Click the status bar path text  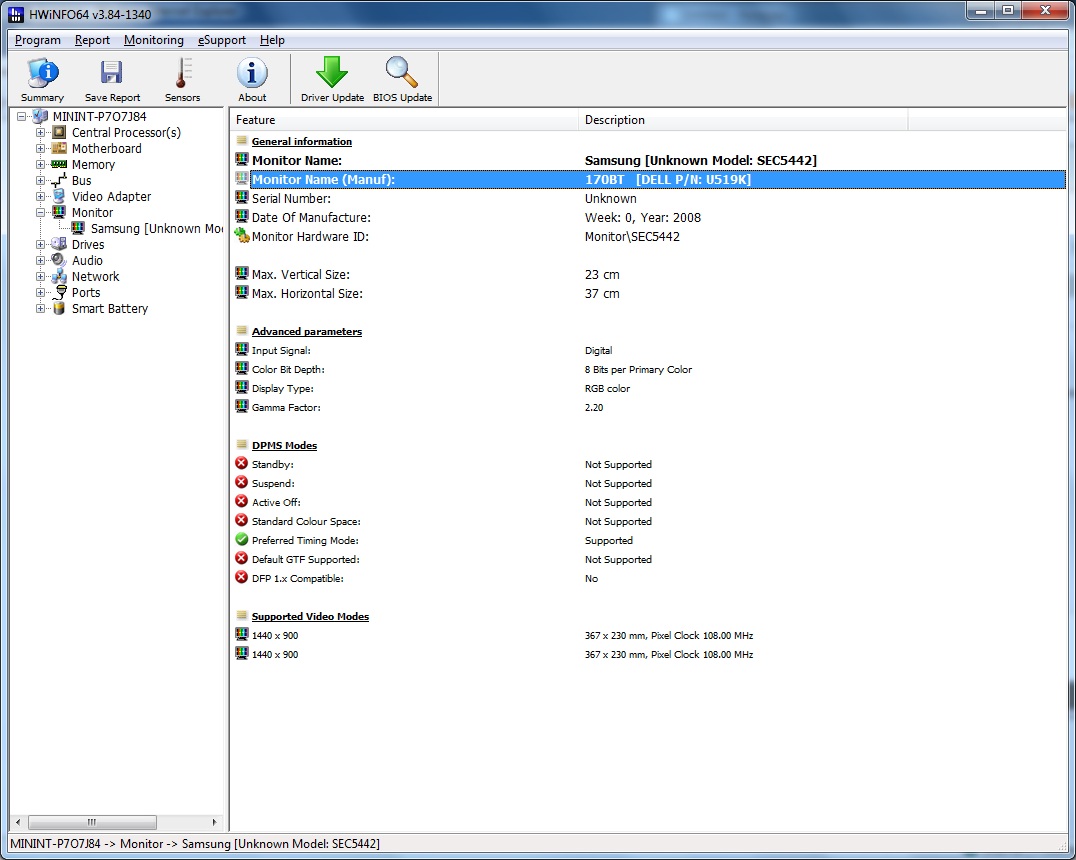(x=195, y=844)
